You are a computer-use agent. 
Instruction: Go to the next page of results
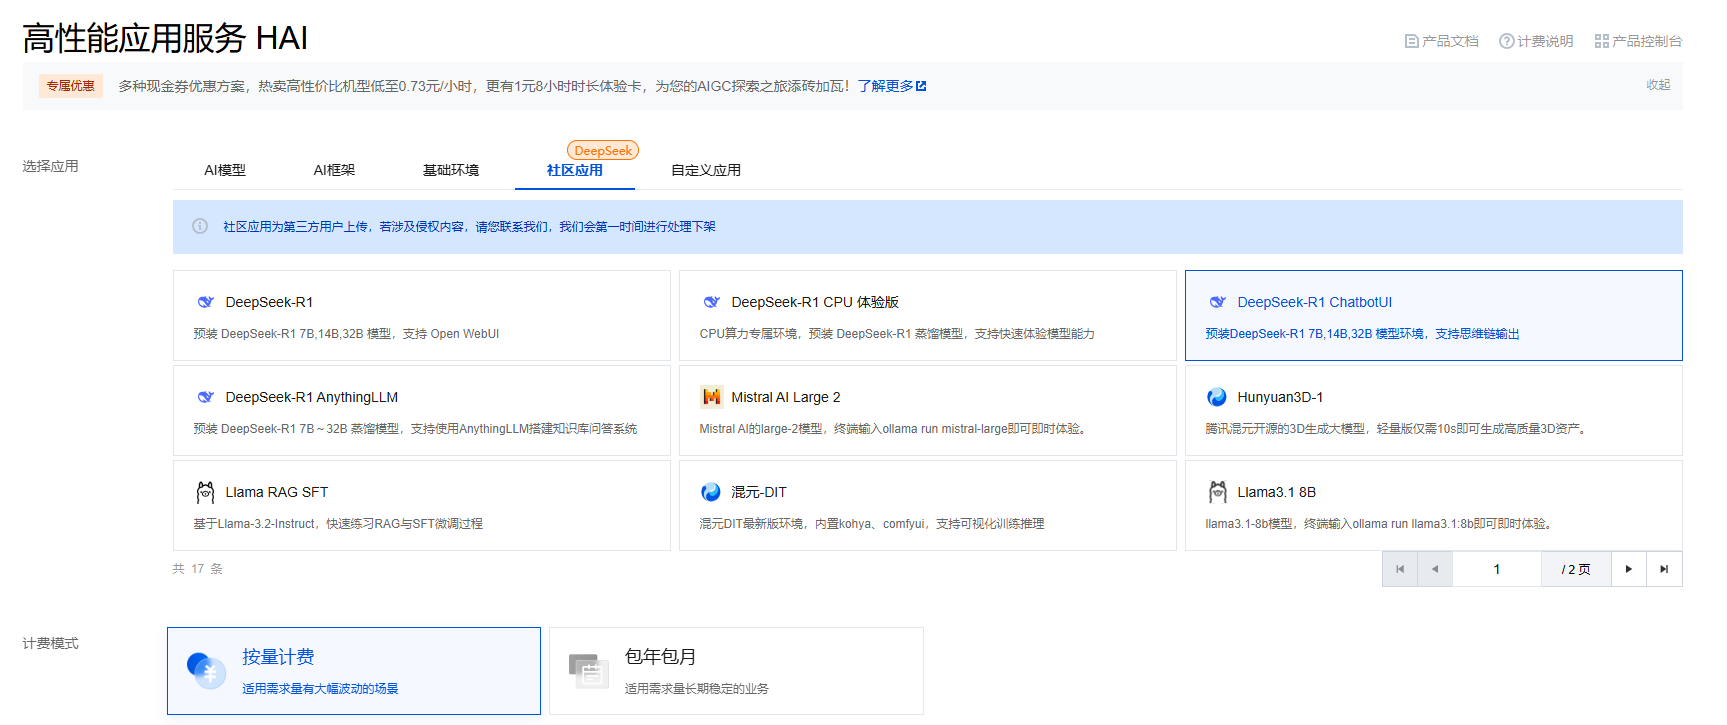[x=1629, y=569]
